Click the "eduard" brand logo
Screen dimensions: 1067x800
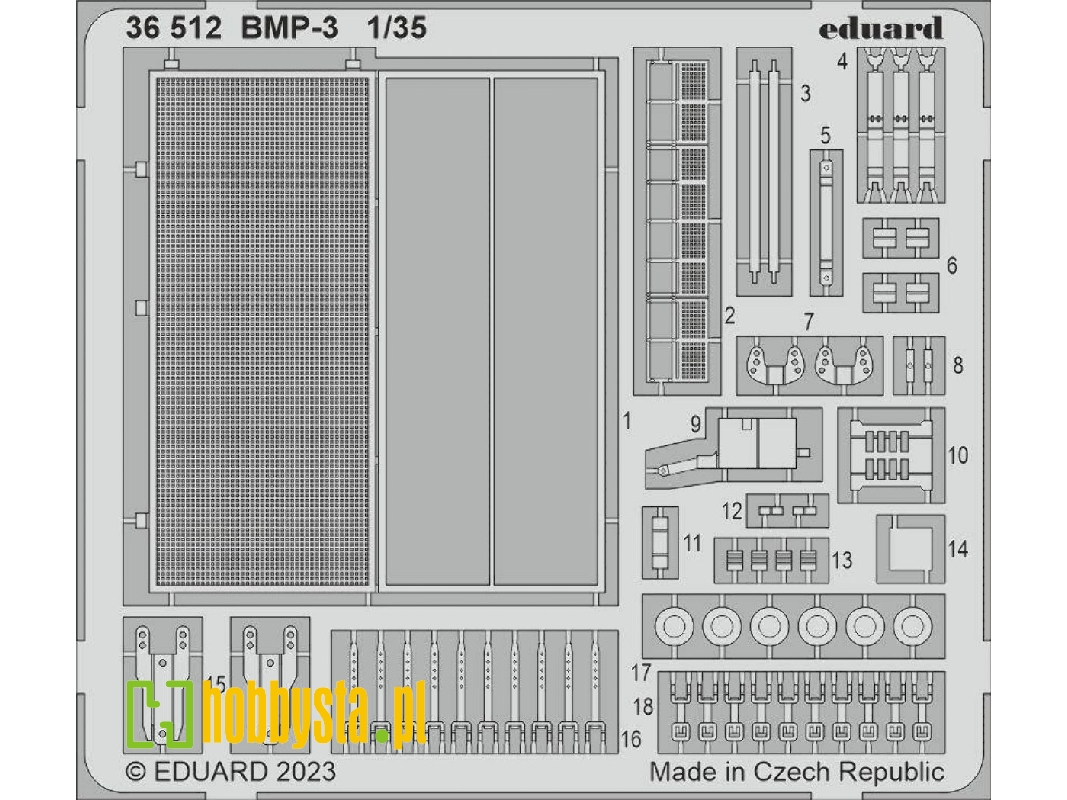[x=881, y=29]
